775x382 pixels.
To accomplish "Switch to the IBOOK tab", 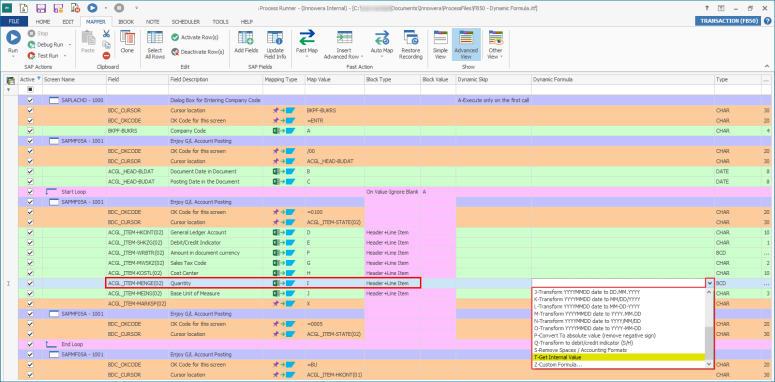I will tap(127, 22).
